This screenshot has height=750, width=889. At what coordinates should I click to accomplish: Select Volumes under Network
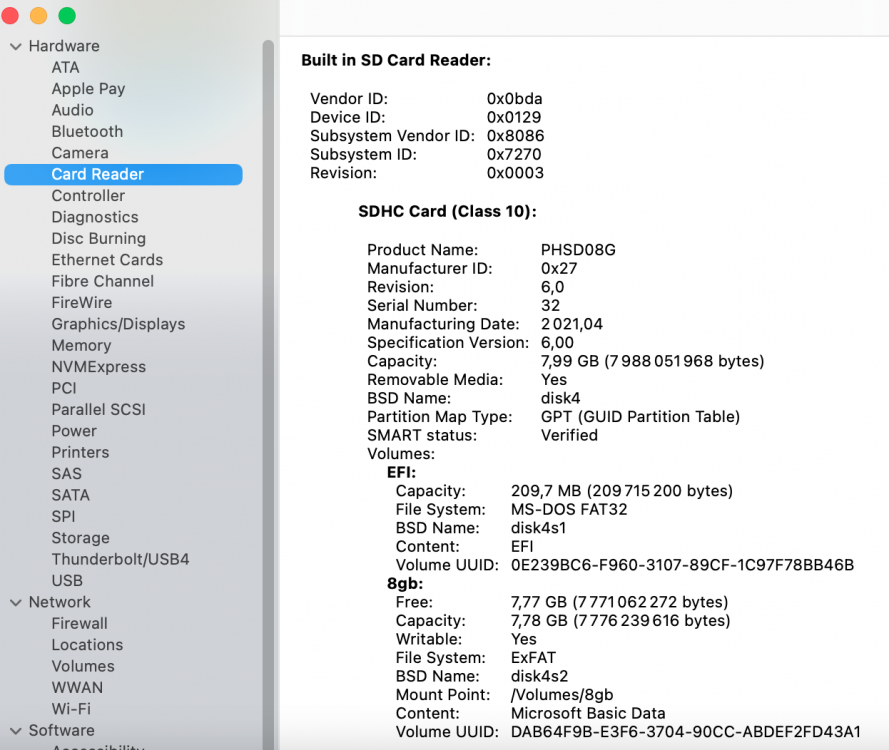[x=83, y=666]
